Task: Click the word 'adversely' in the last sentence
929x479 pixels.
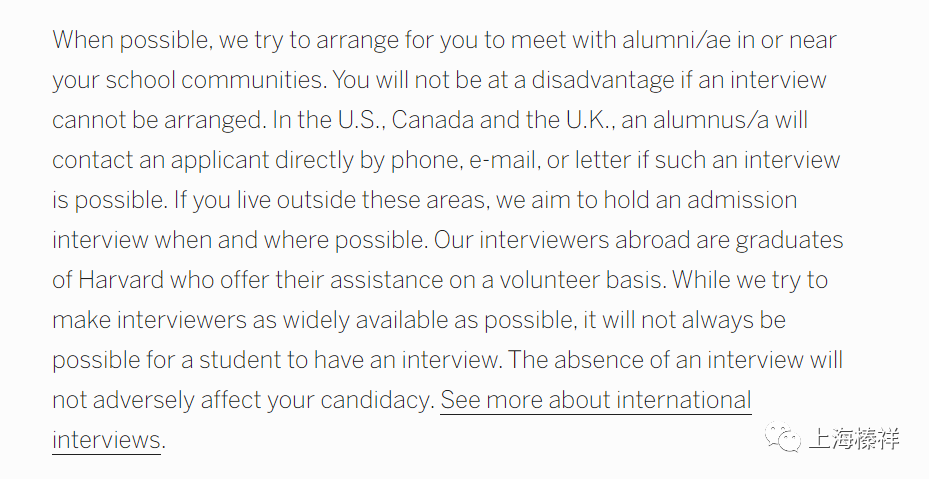Action: (144, 401)
